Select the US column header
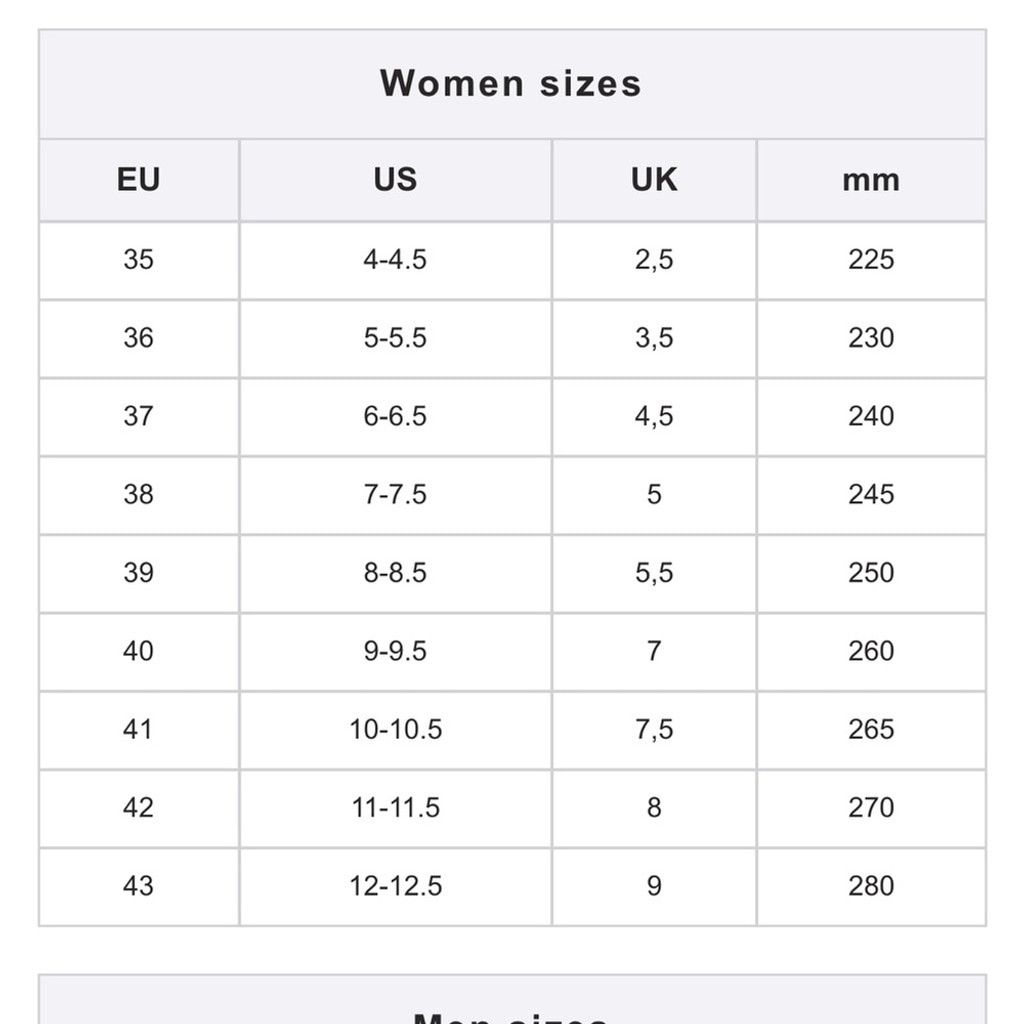The height and width of the screenshot is (1024, 1024). (x=396, y=180)
